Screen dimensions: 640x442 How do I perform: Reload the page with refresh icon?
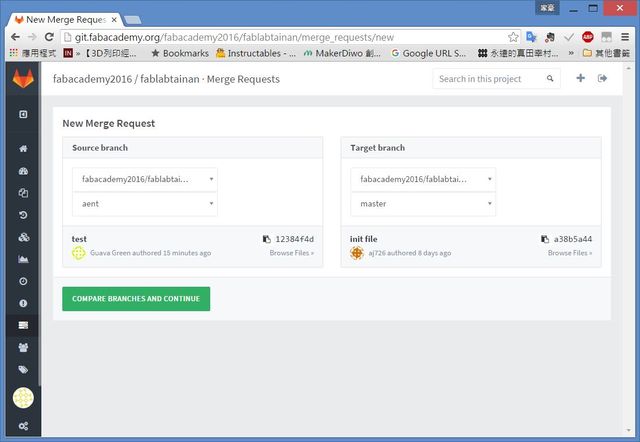pos(49,37)
